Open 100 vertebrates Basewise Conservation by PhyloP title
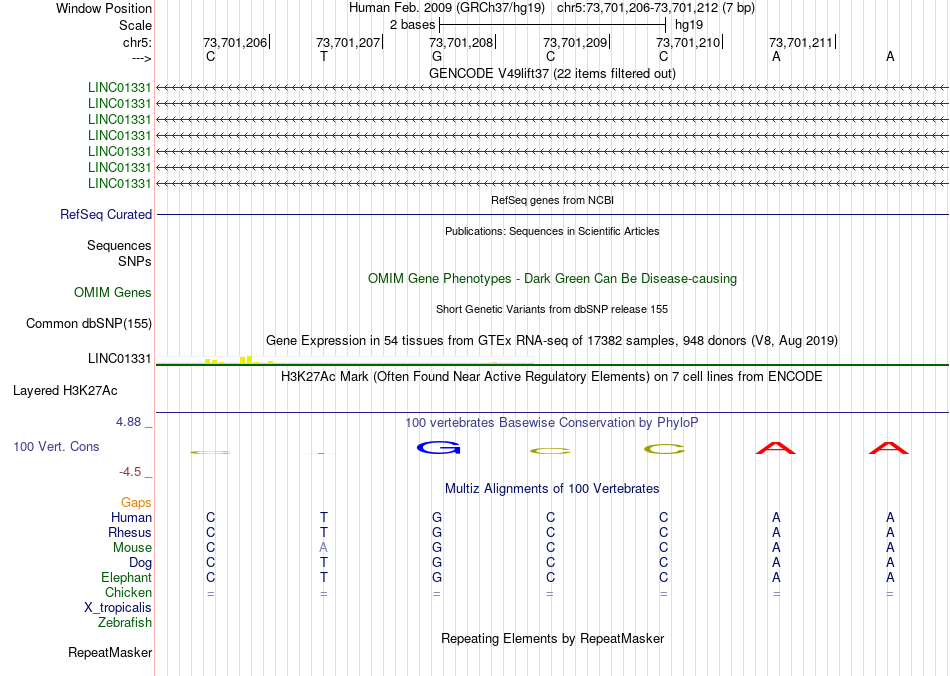This screenshot has height=676, width=950. 552,423
